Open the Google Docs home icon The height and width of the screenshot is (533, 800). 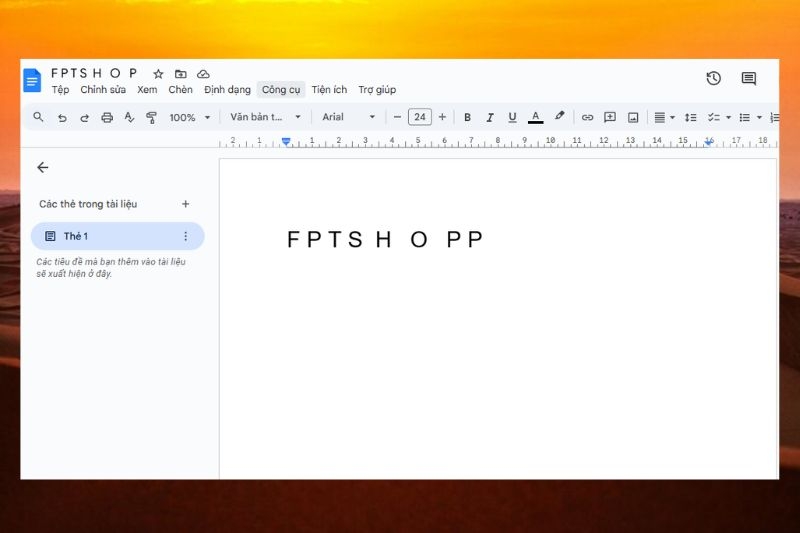coord(32,81)
